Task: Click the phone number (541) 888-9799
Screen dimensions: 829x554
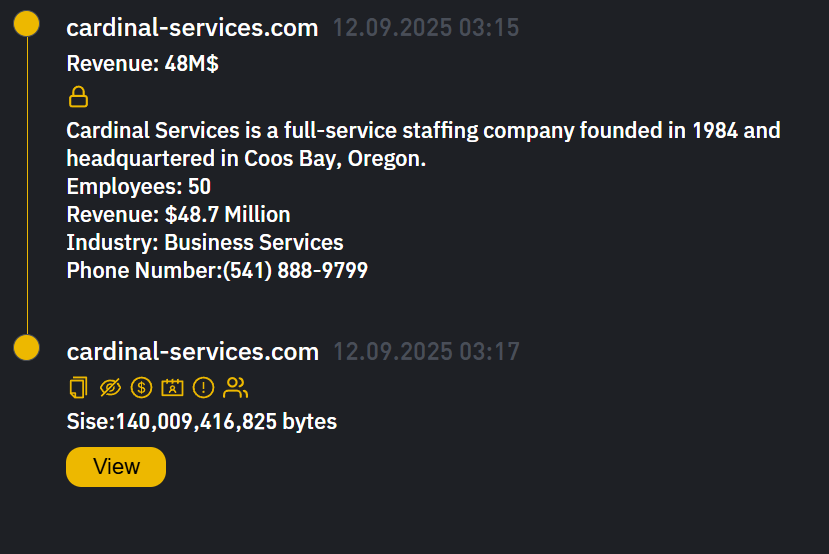Action: tap(295, 270)
